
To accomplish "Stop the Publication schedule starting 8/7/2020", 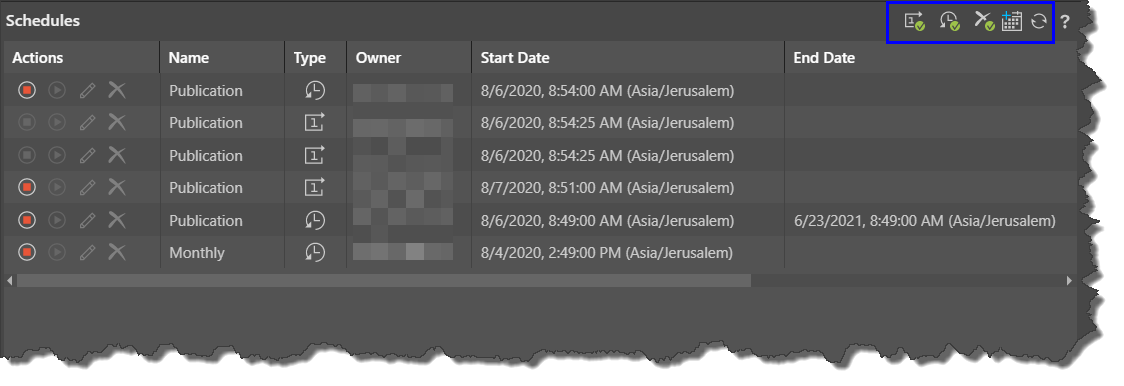I will (x=27, y=187).
